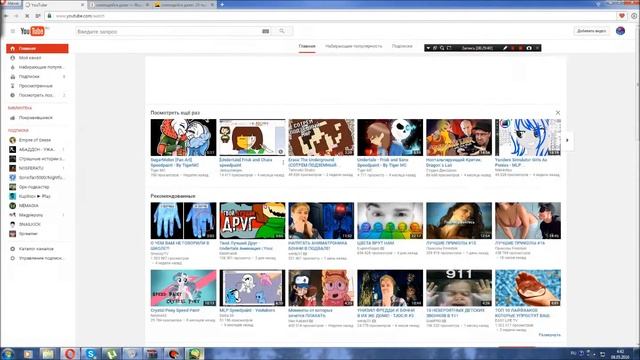Switch to Набирающие популярность tab
This screenshot has width=640, height=360.
(353, 46)
